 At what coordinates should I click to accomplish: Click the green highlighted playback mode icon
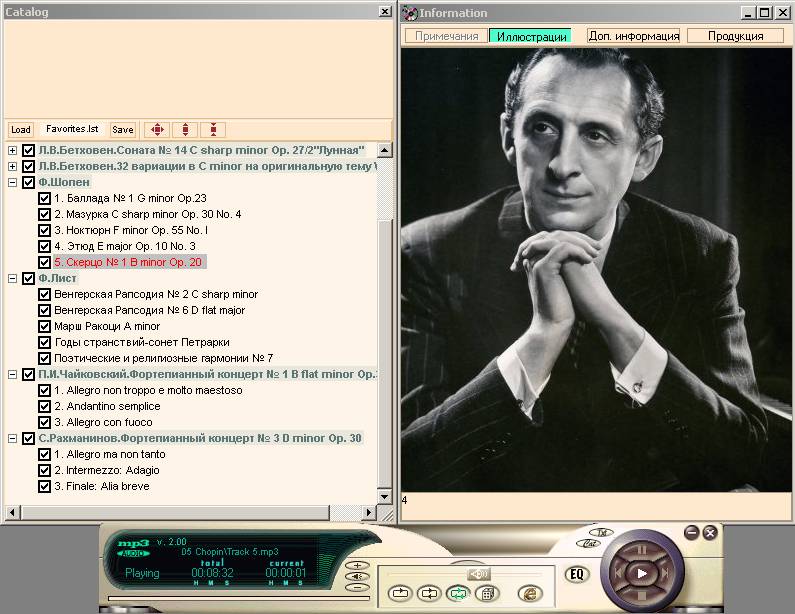click(x=457, y=593)
